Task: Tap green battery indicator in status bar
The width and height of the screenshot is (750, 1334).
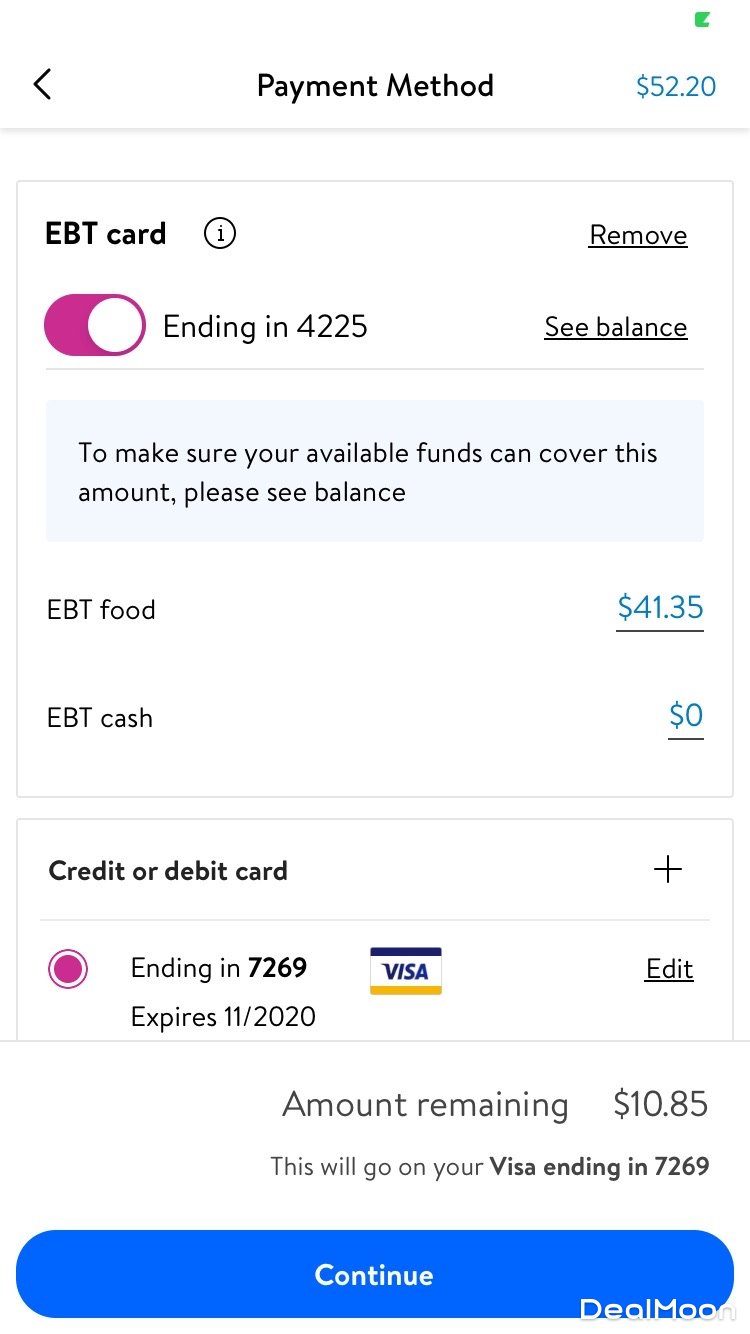Action: [702, 19]
